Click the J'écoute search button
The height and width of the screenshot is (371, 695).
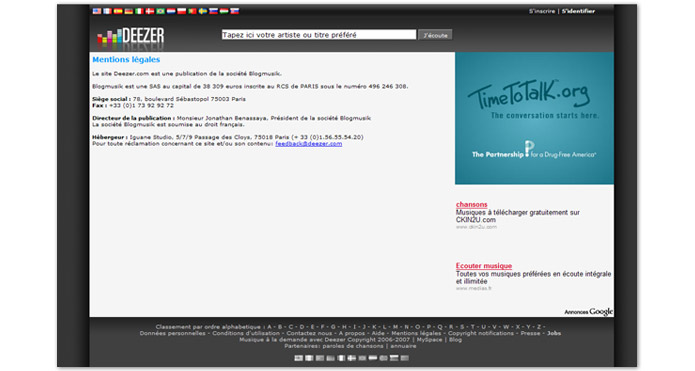(x=435, y=35)
